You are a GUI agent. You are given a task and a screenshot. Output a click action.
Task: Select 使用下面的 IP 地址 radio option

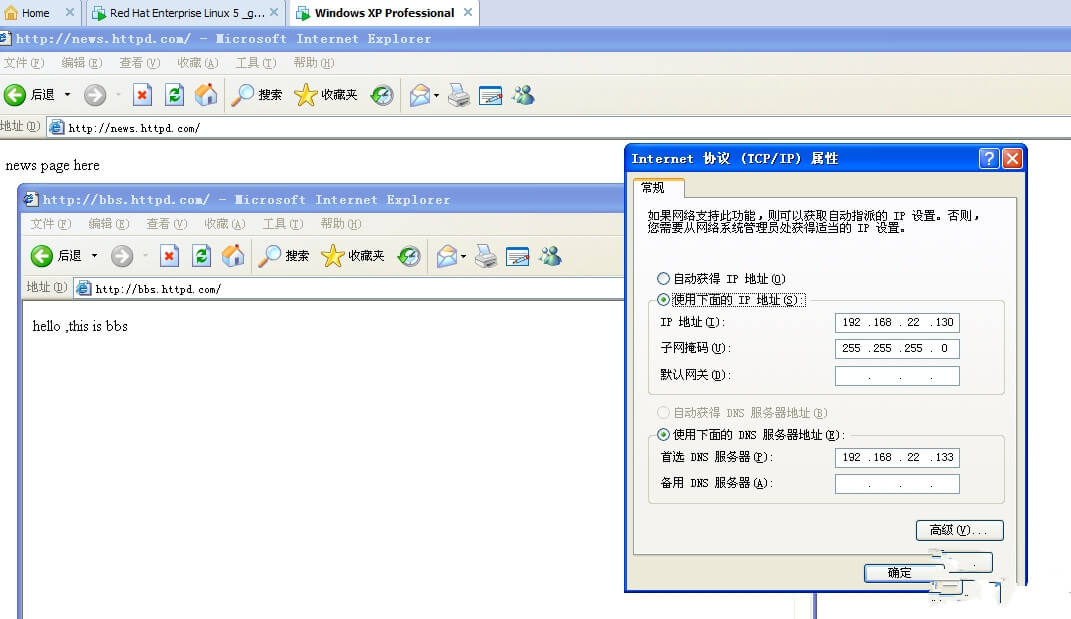tap(663, 300)
